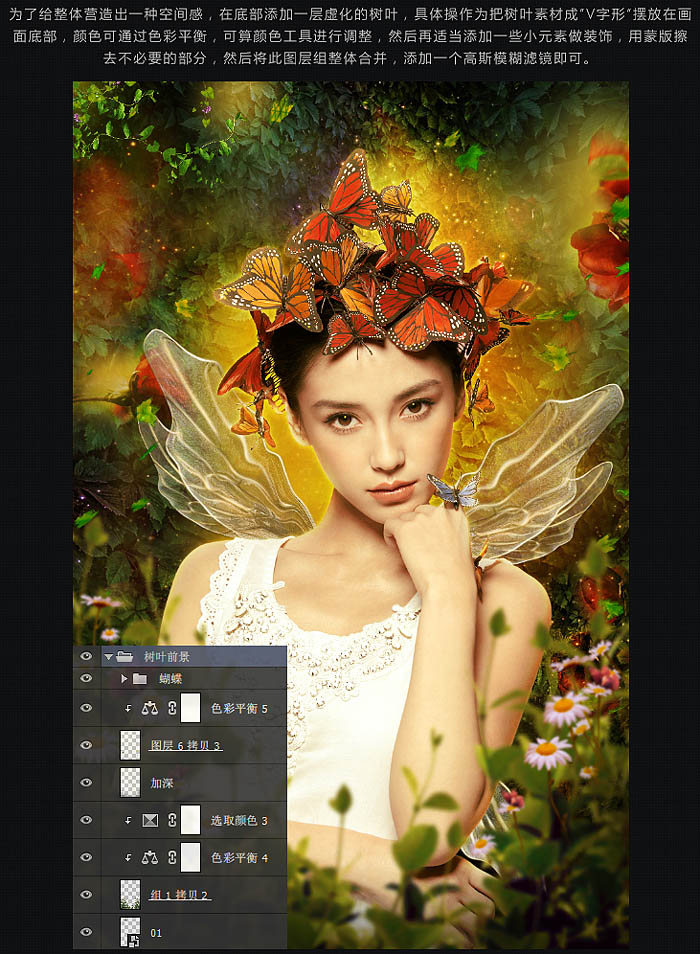Toggle visibility of 选取颜色 3
This screenshot has height=954, width=700.
click(x=86, y=820)
